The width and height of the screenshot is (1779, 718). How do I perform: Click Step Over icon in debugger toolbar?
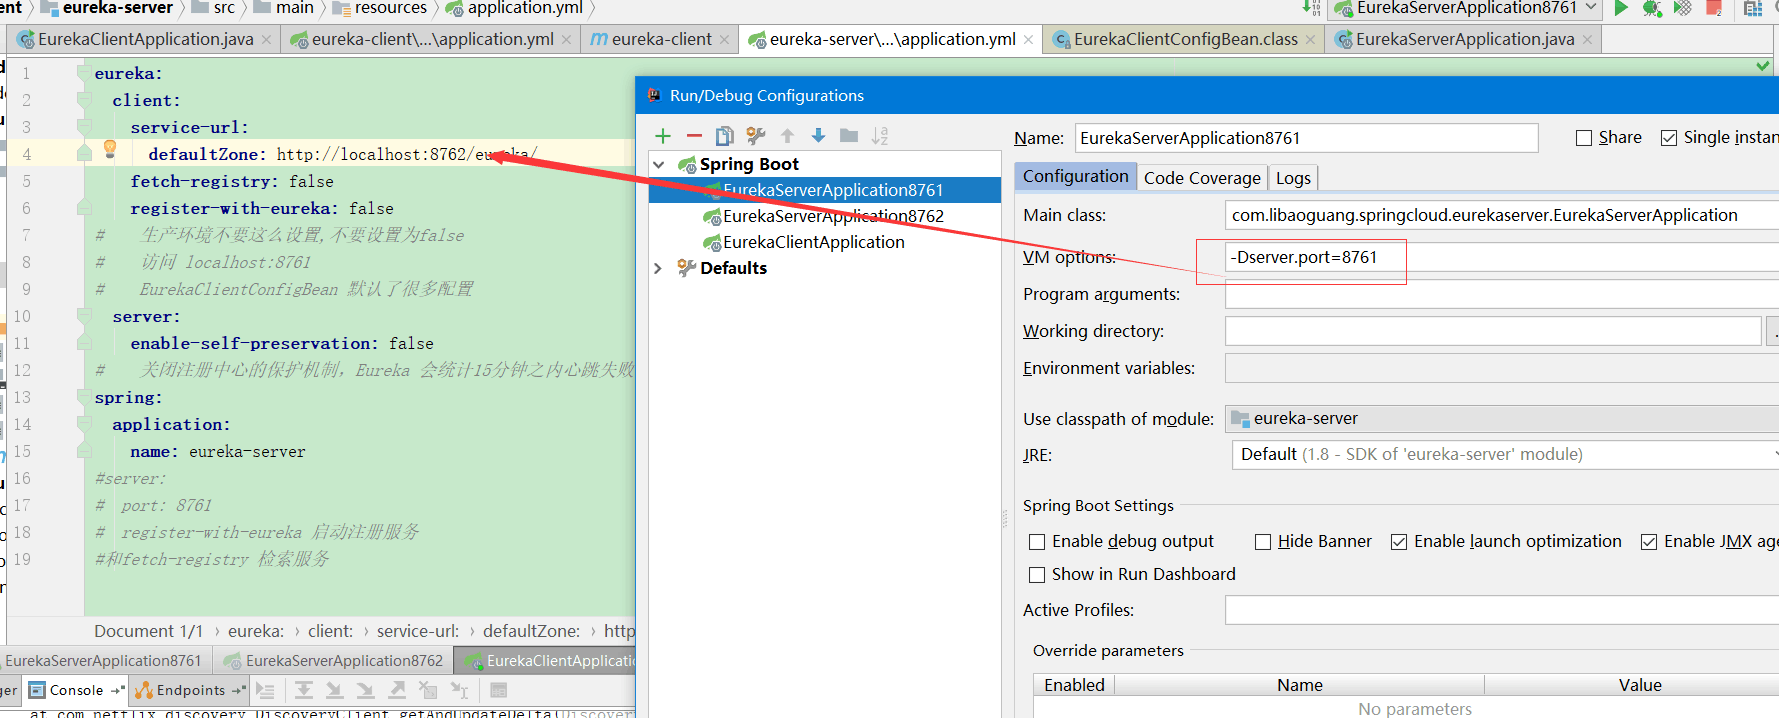(304, 690)
